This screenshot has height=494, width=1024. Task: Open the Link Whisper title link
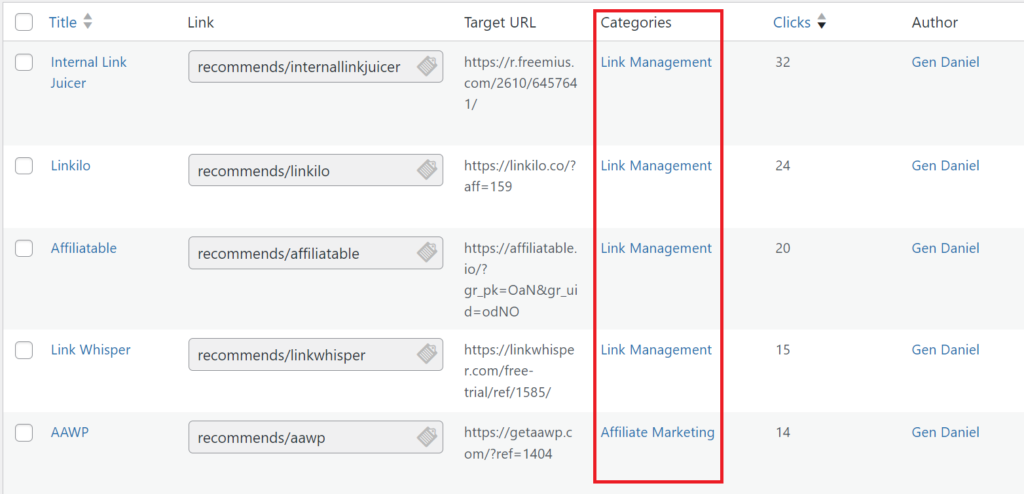click(91, 350)
